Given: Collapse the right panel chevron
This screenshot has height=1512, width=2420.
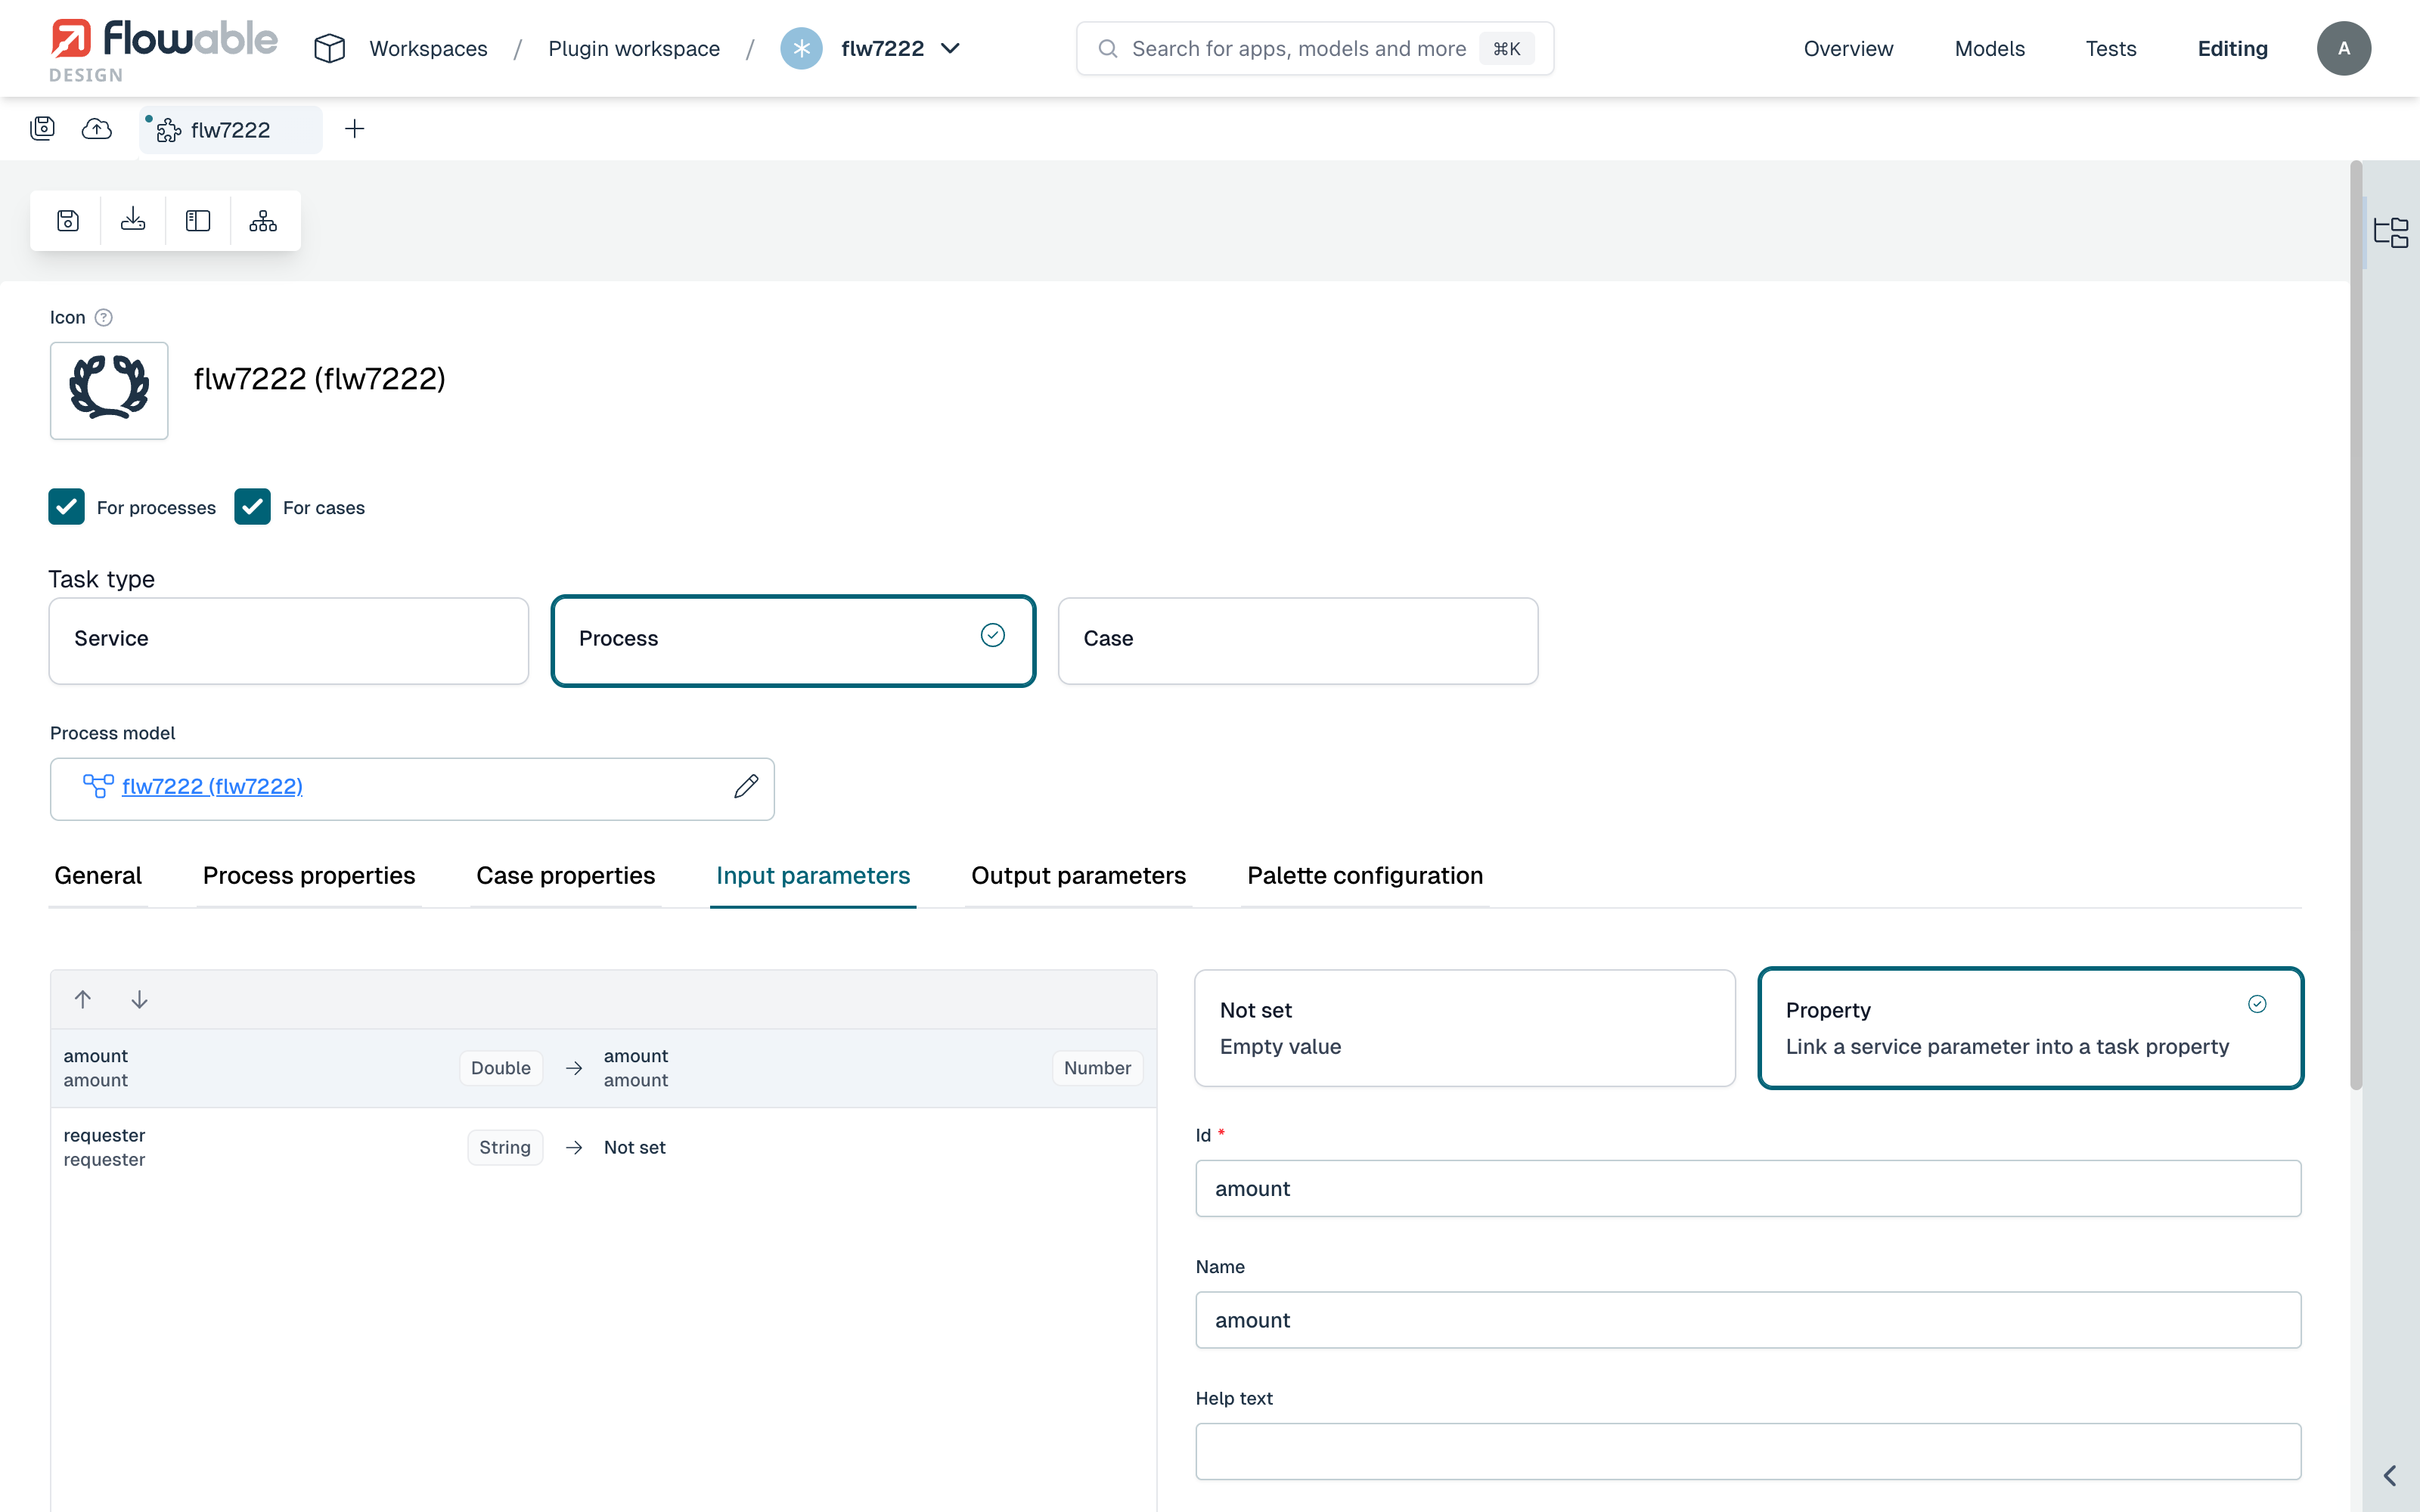Looking at the screenshot, I should pyautogui.click(x=2390, y=1475).
